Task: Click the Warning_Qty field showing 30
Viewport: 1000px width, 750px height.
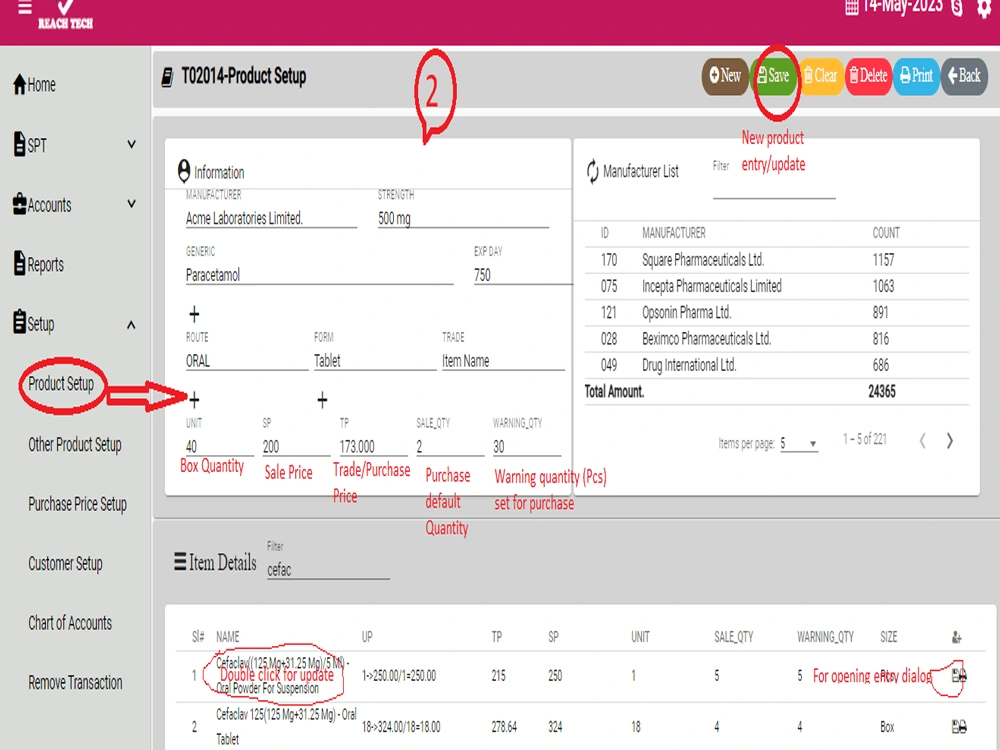Action: (x=527, y=446)
